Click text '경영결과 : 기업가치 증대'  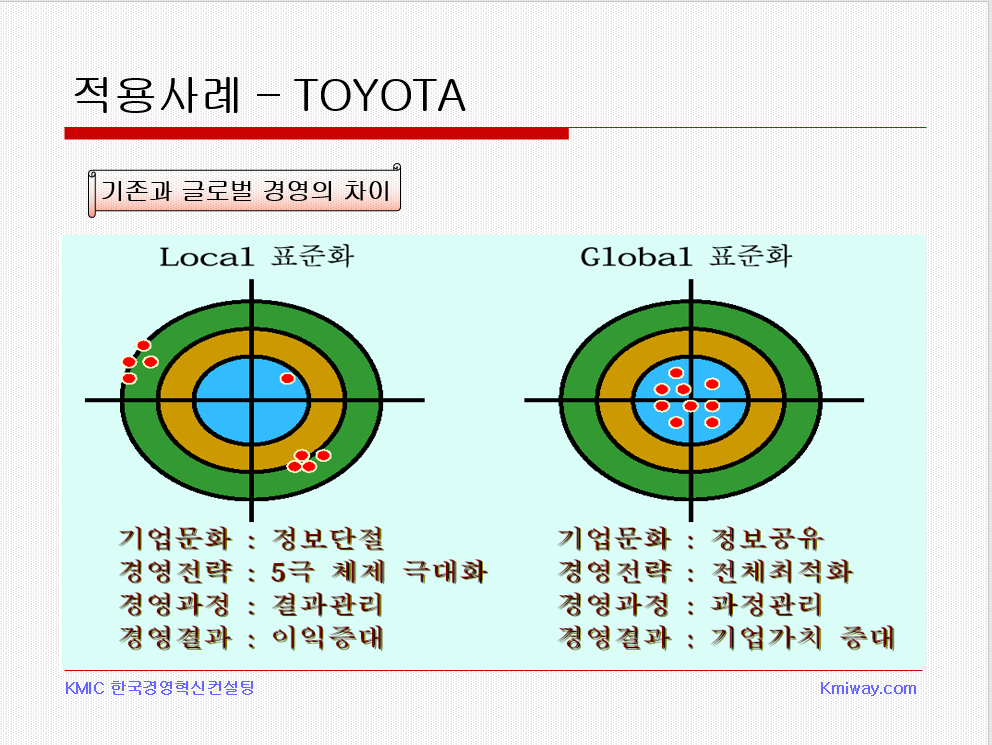coord(727,637)
